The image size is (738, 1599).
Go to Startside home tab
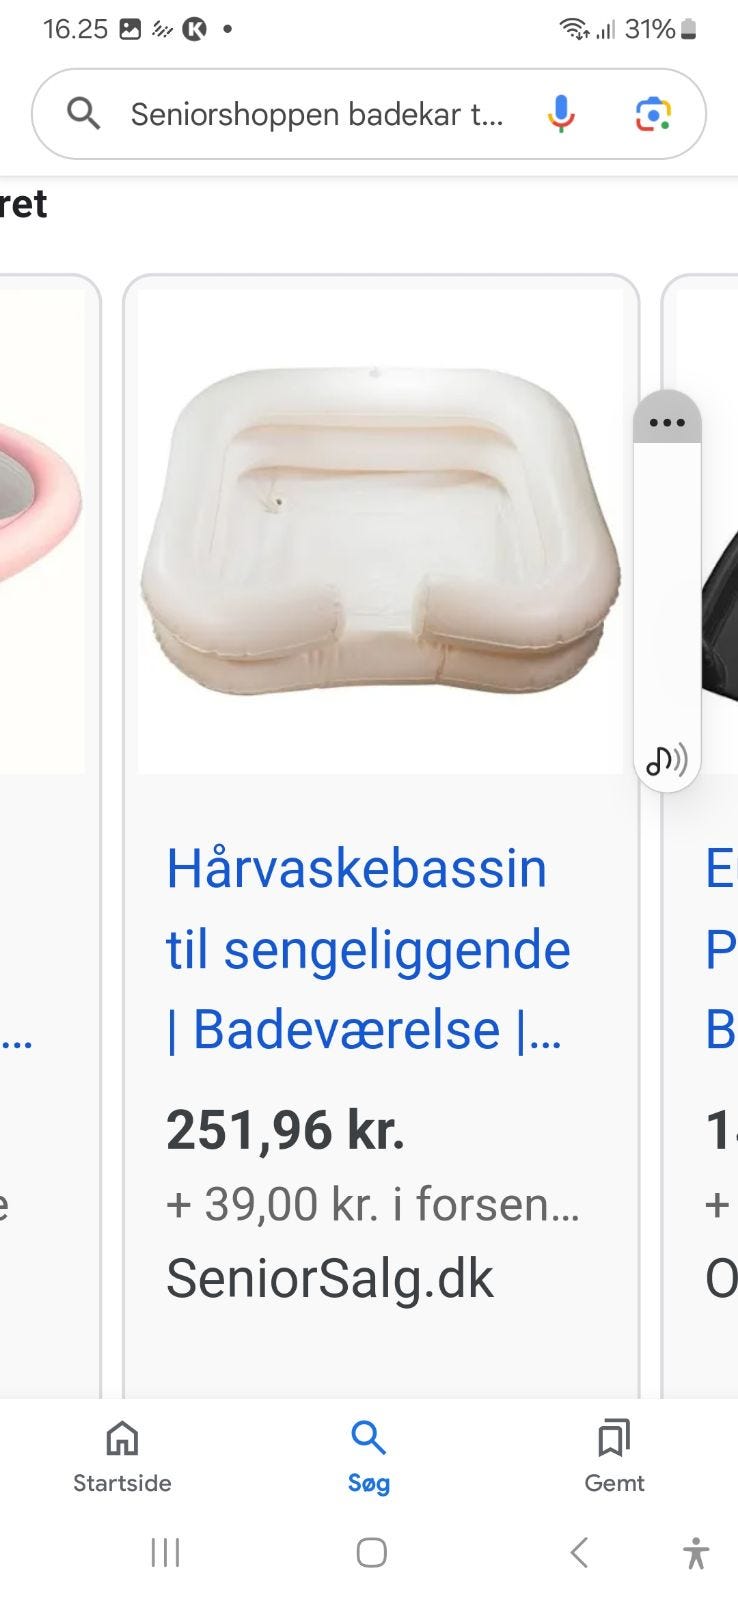tap(122, 1457)
